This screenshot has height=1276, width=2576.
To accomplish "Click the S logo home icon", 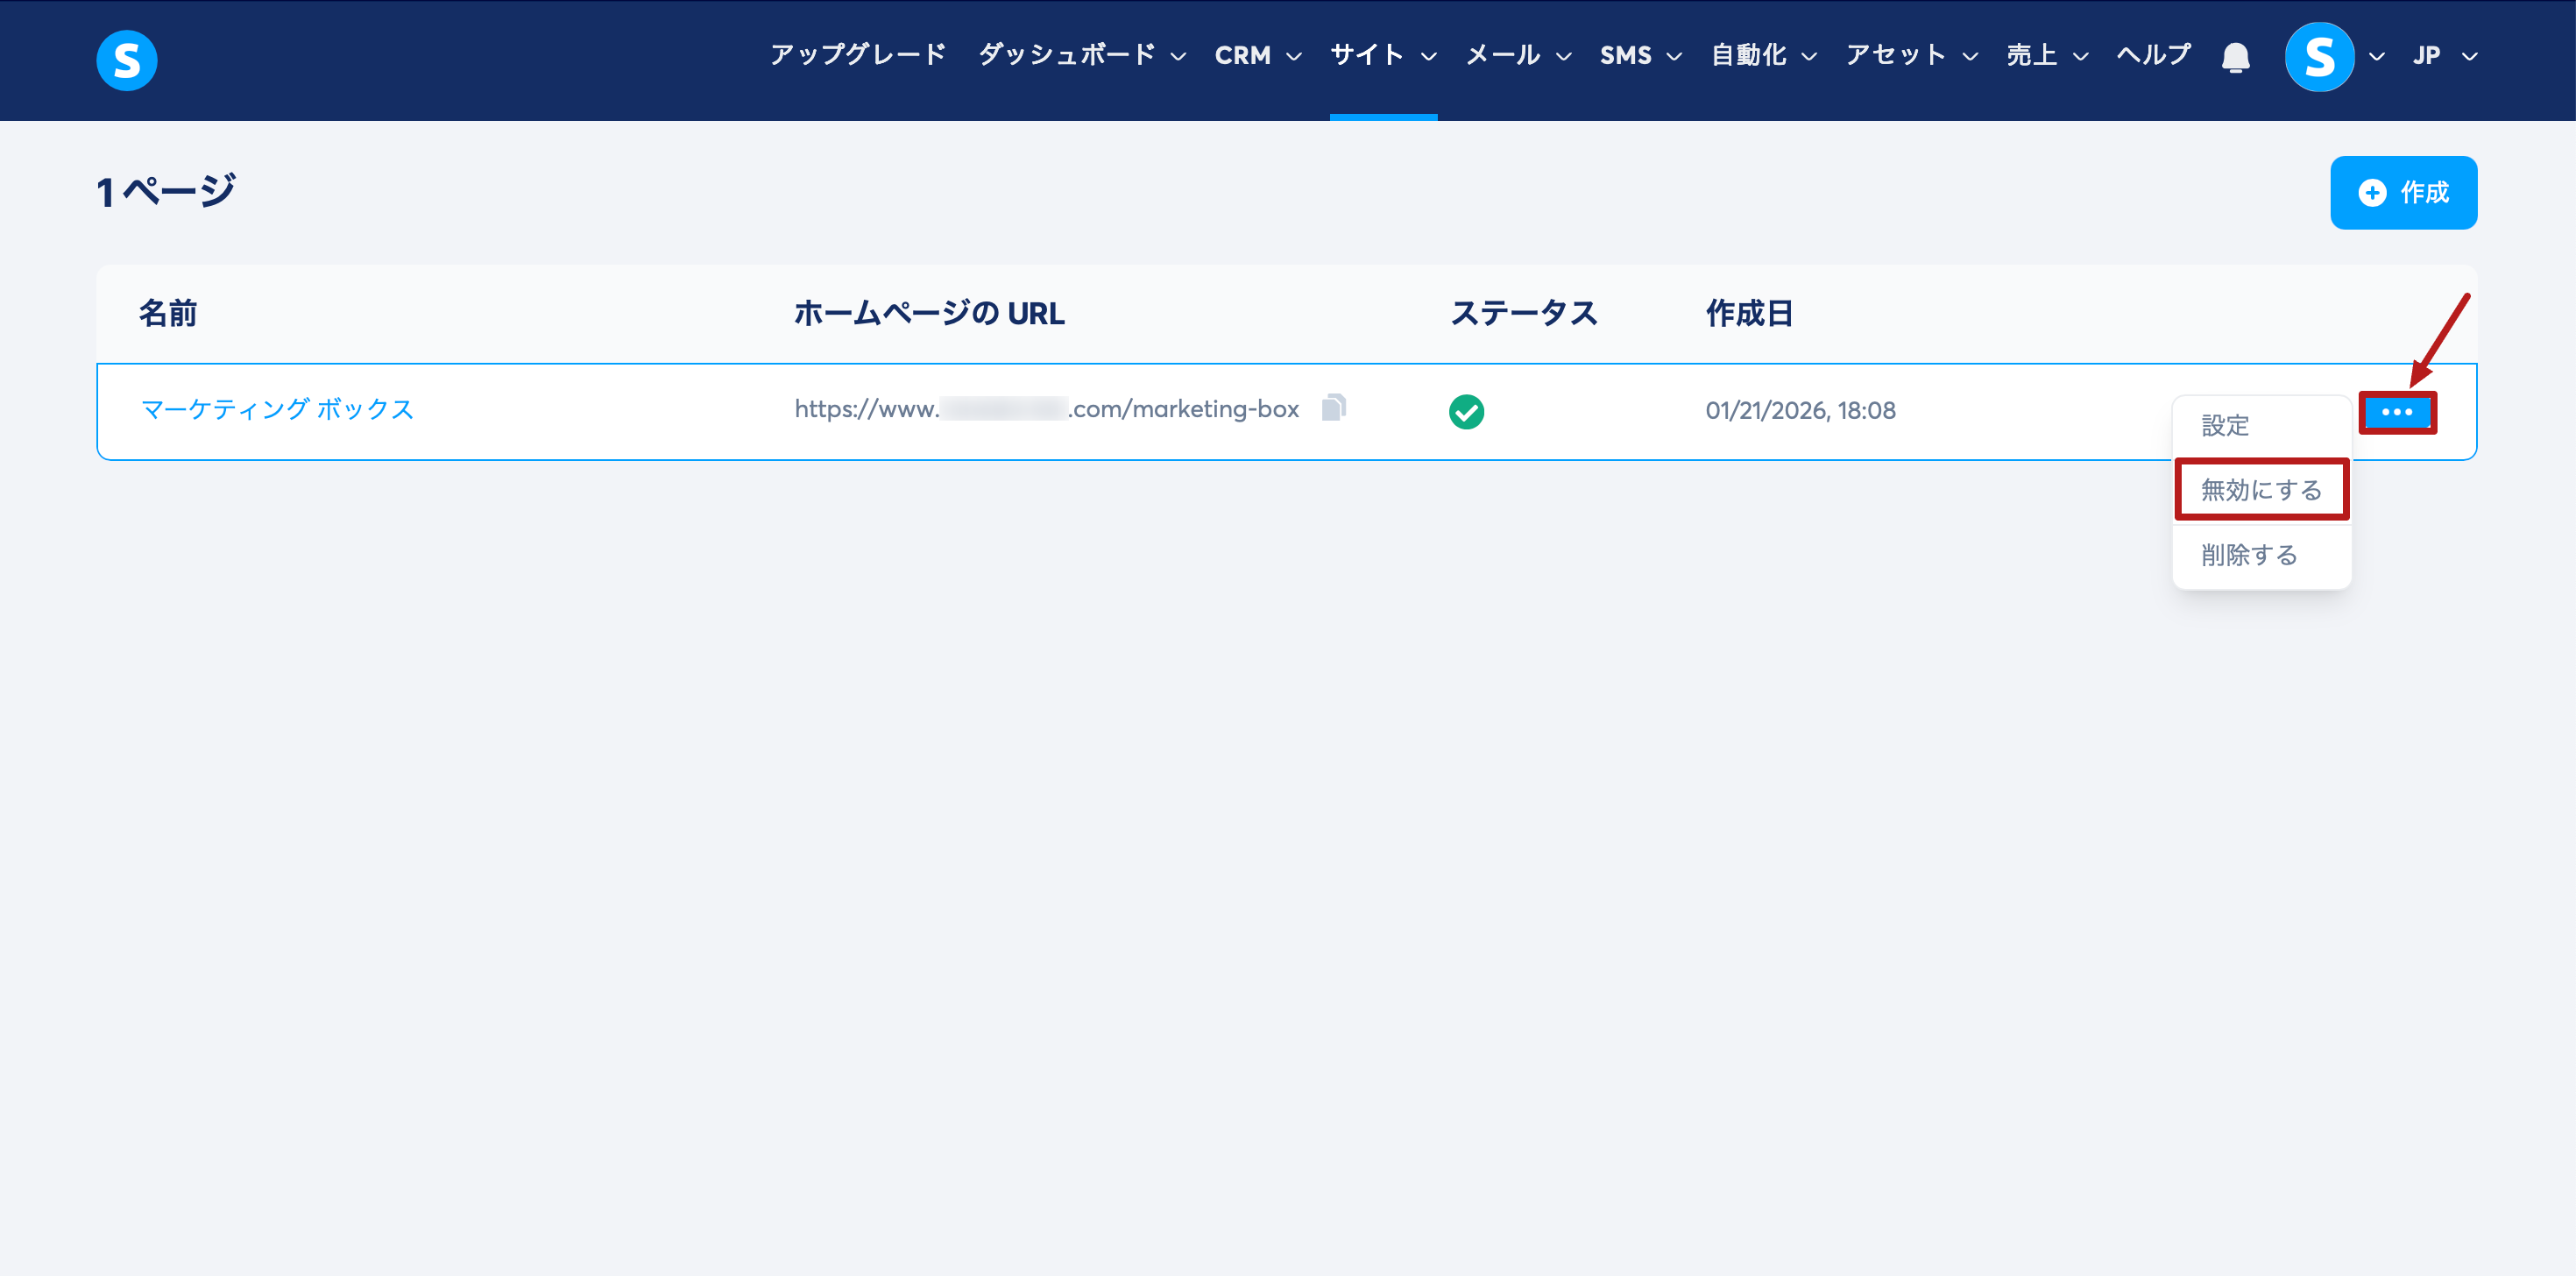I will click(x=126, y=60).
